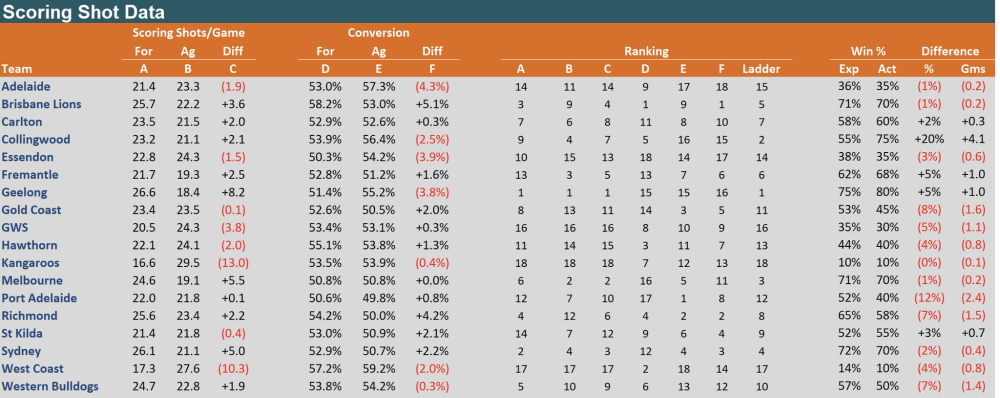
Task: Click the Scoring Shot Data title
Action: (84, 11)
